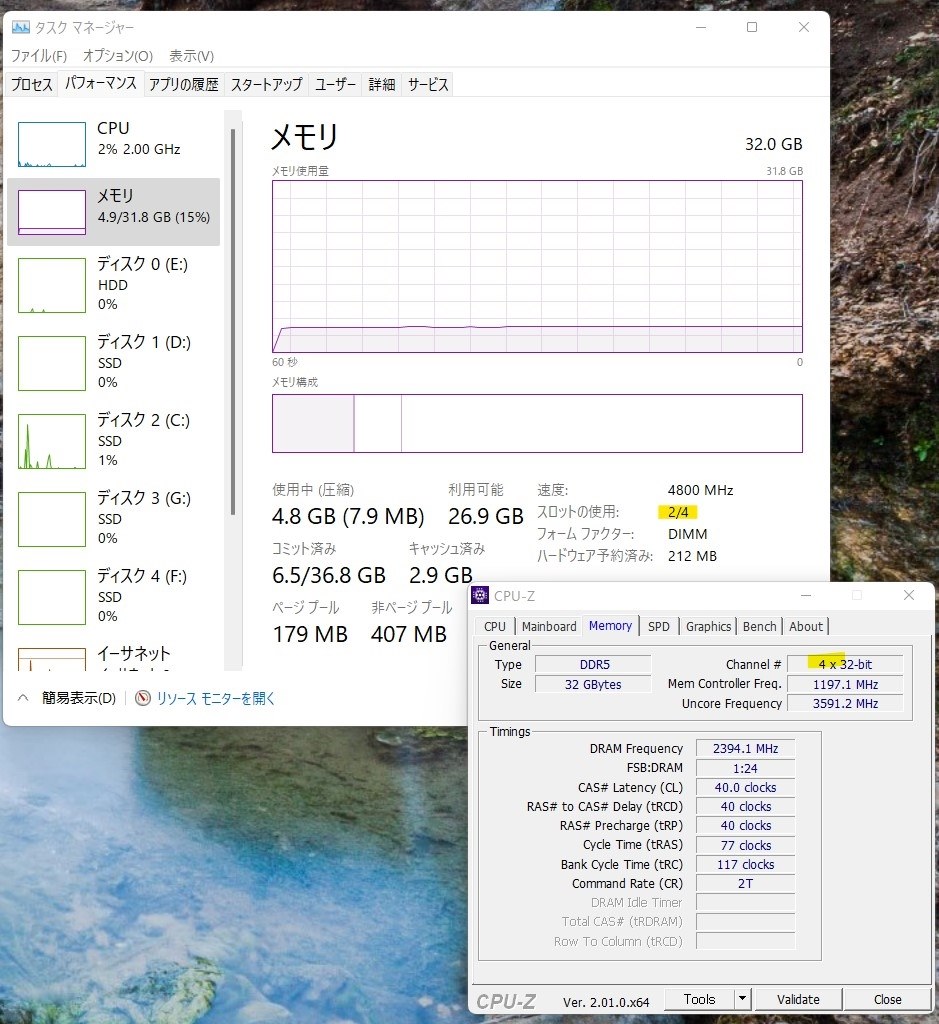
Task: Select the CPU performance graph thumbnail
Action: click(52, 144)
